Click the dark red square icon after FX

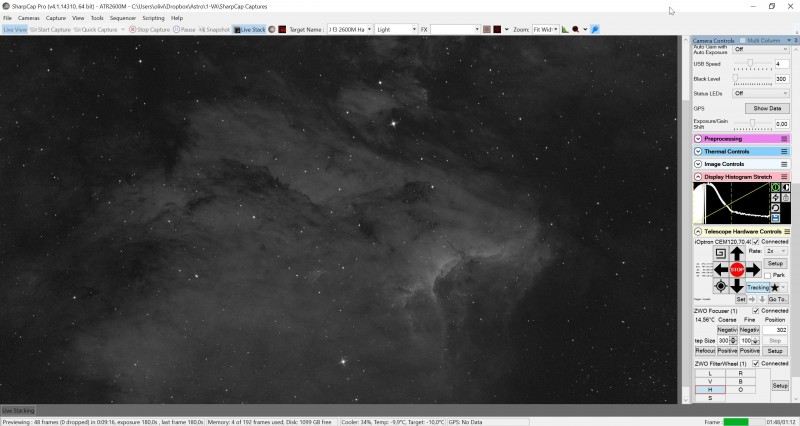pyautogui.click(x=497, y=30)
